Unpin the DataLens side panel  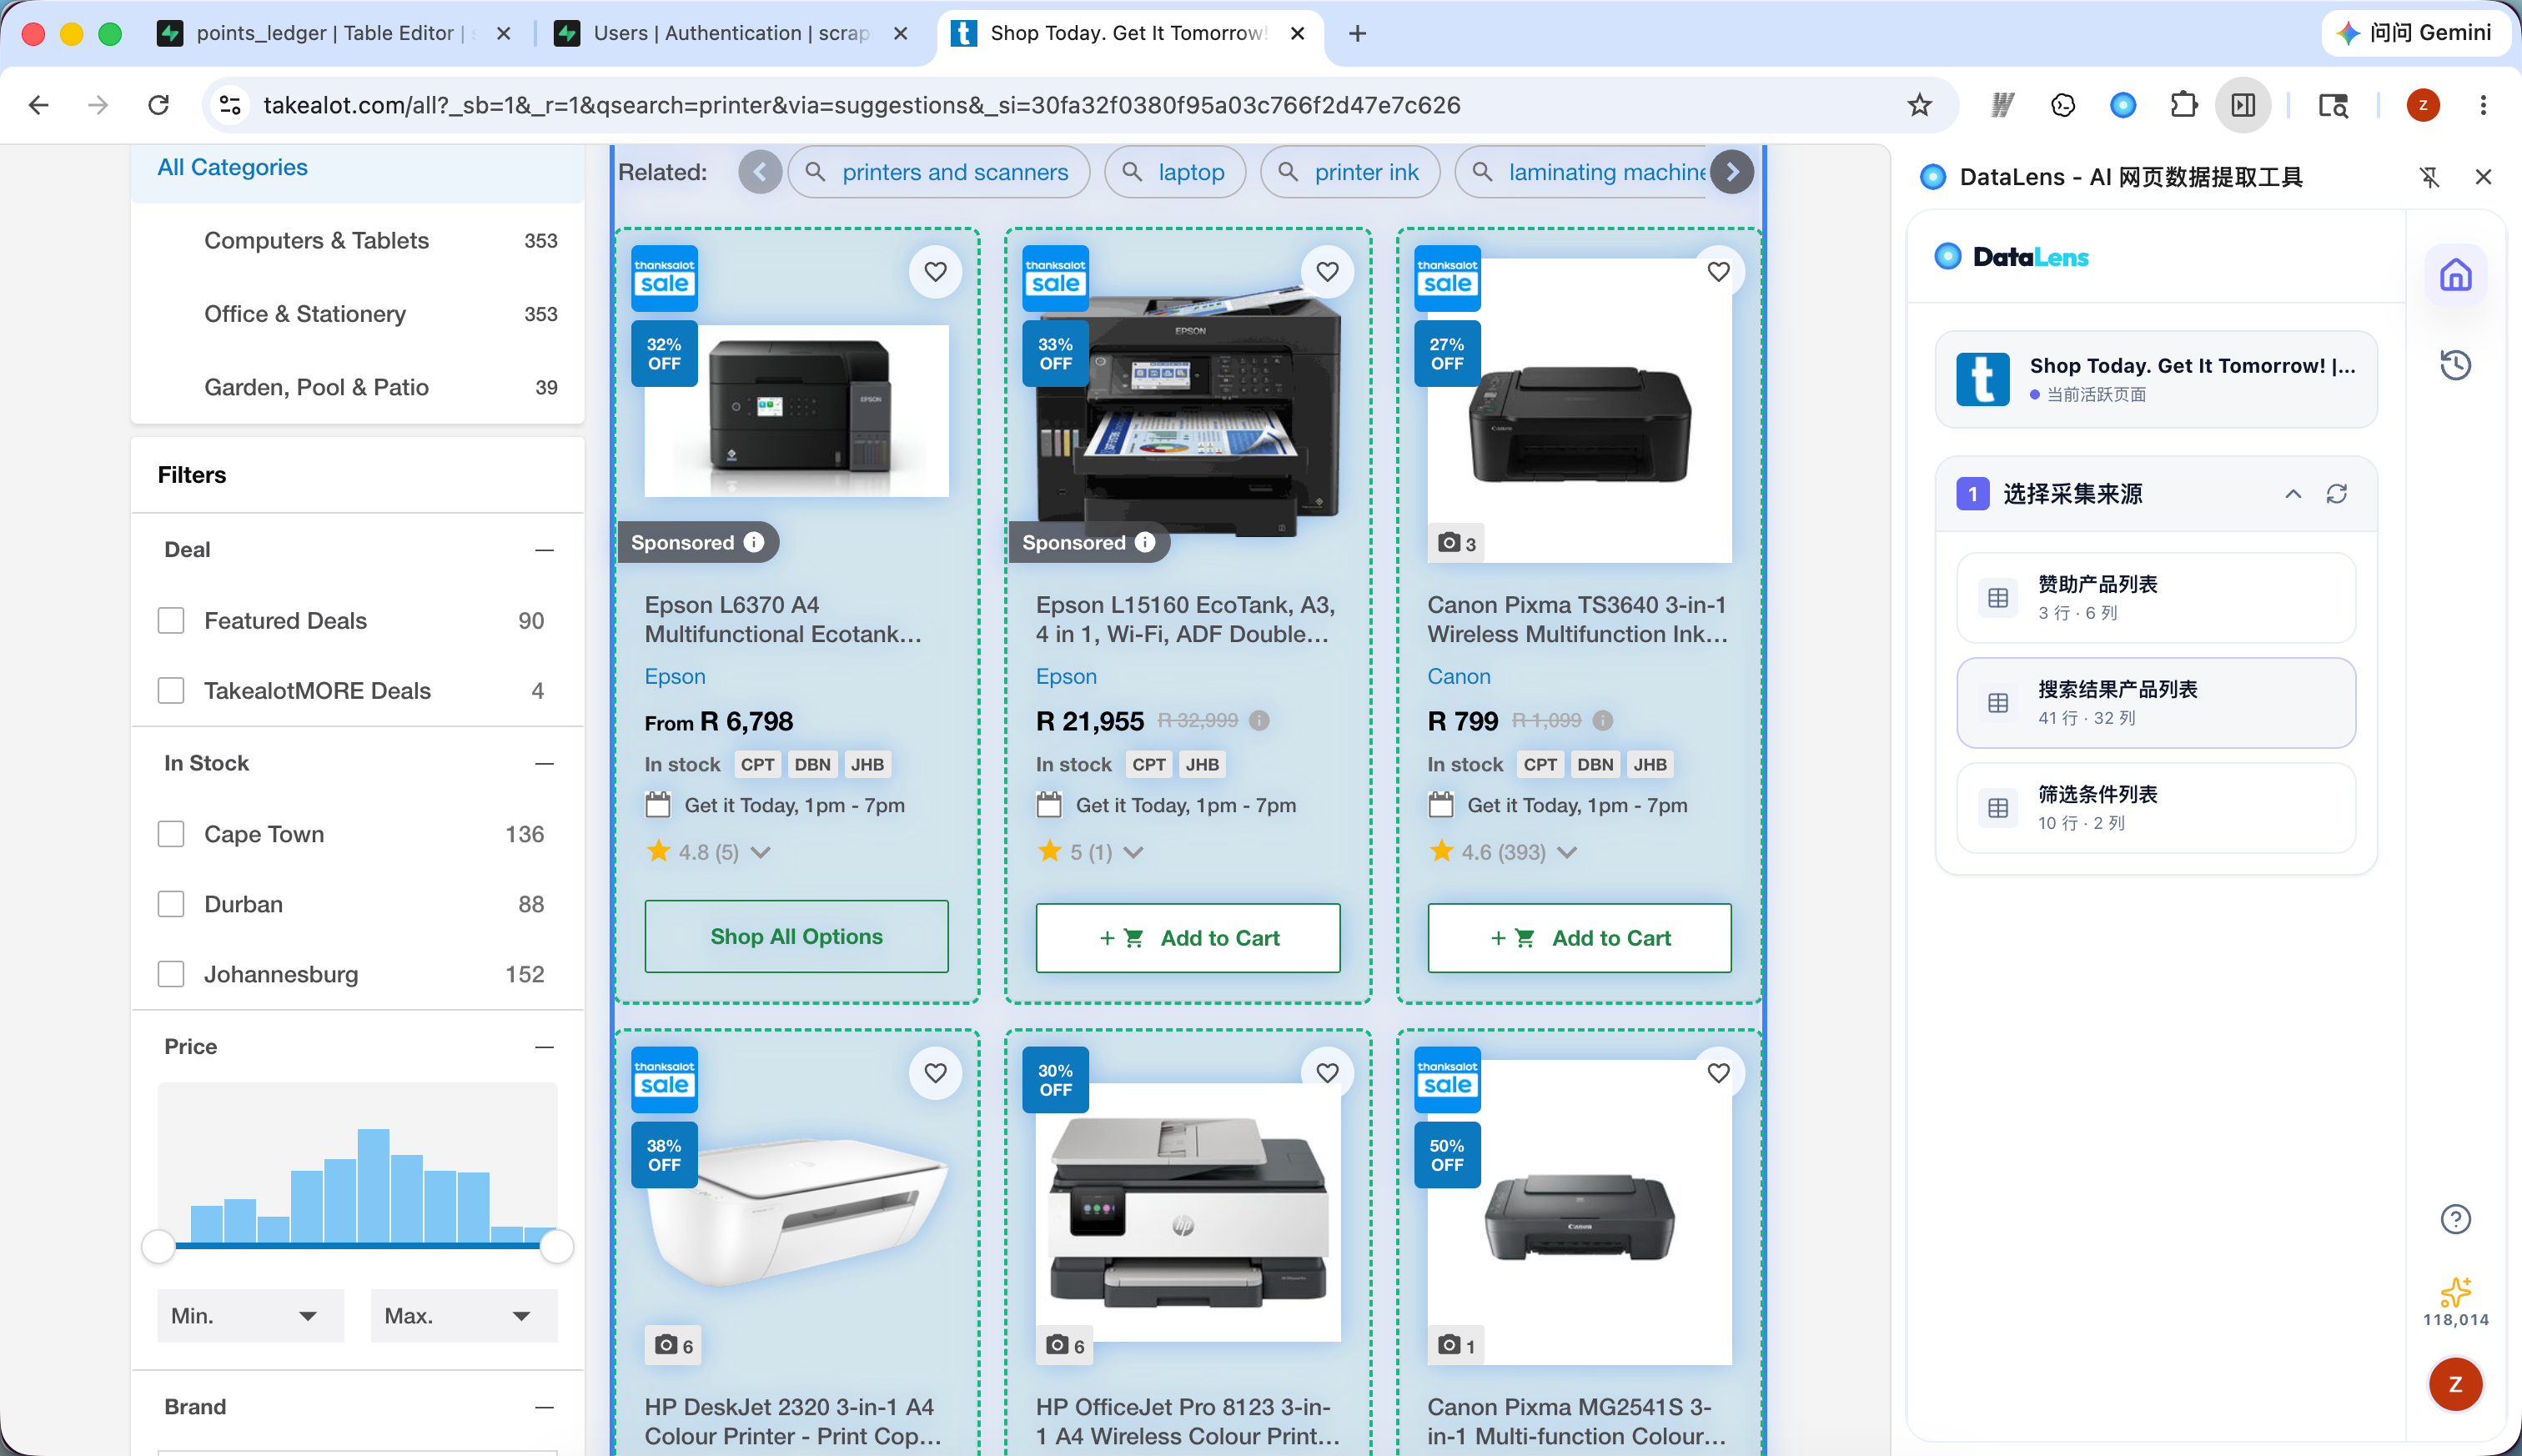[x=2429, y=177]
